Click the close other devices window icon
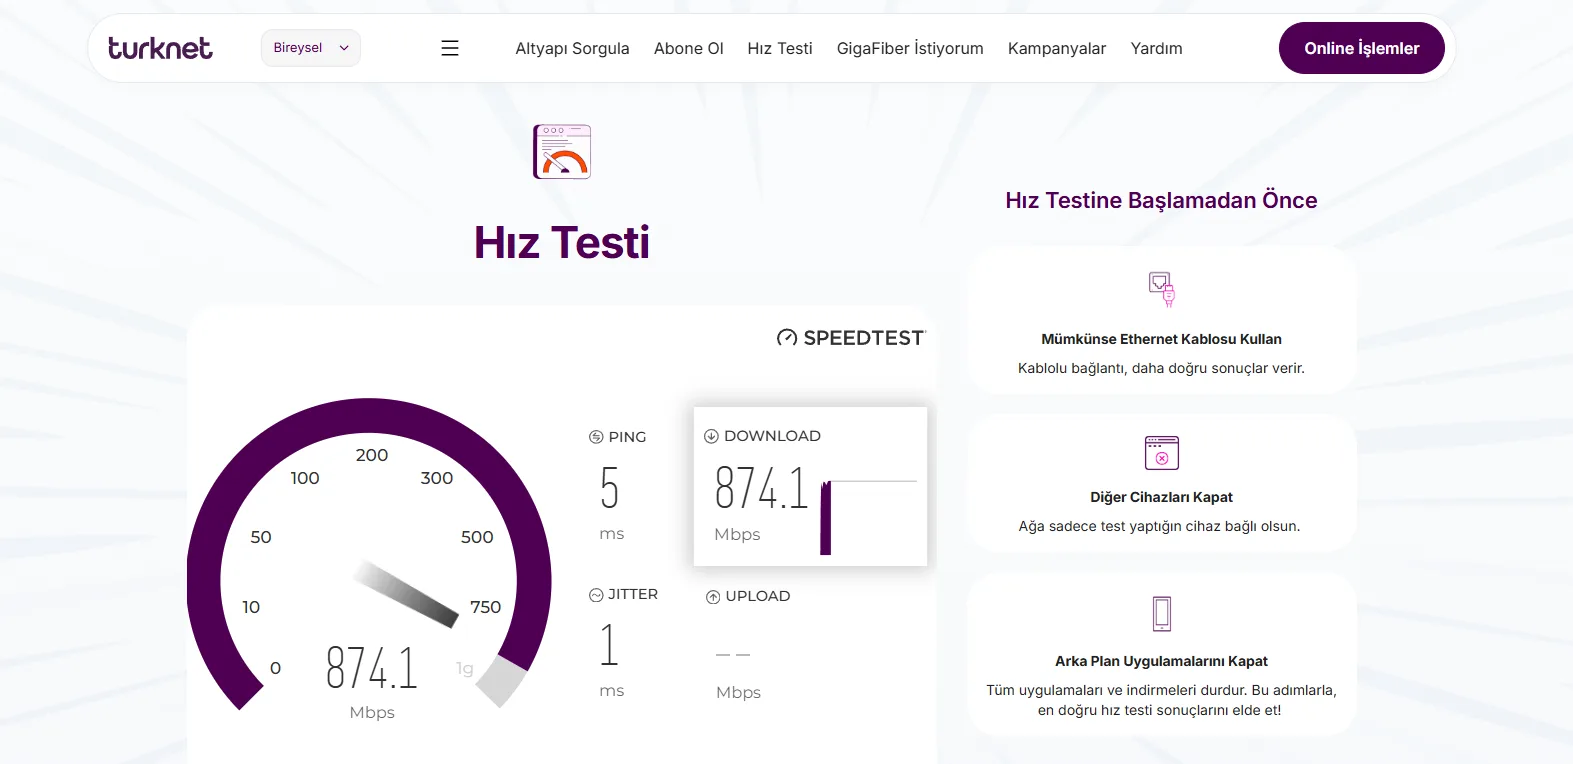The image size is (1573, 764). click(1161, 452)
